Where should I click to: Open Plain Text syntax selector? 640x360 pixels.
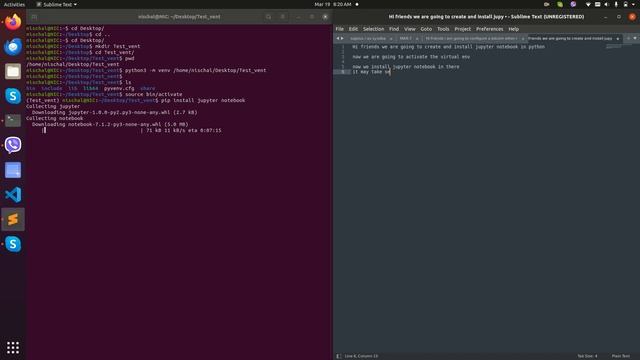point(620,356)
